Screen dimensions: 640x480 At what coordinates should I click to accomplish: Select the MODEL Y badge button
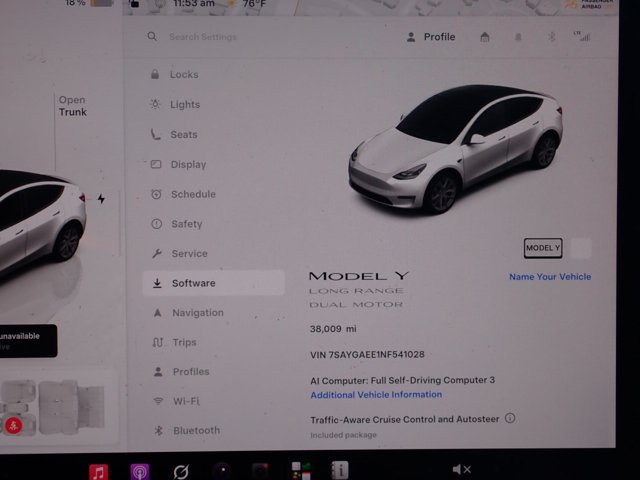coord(543,248)
